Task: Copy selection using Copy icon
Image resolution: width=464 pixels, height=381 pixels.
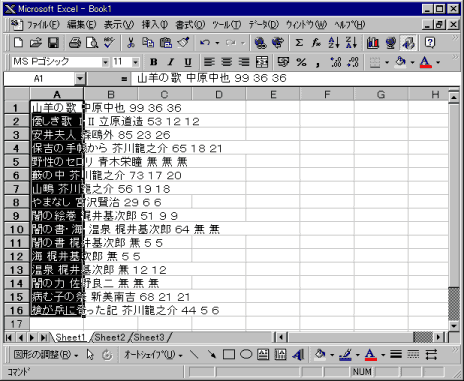Action: (148, 43)
